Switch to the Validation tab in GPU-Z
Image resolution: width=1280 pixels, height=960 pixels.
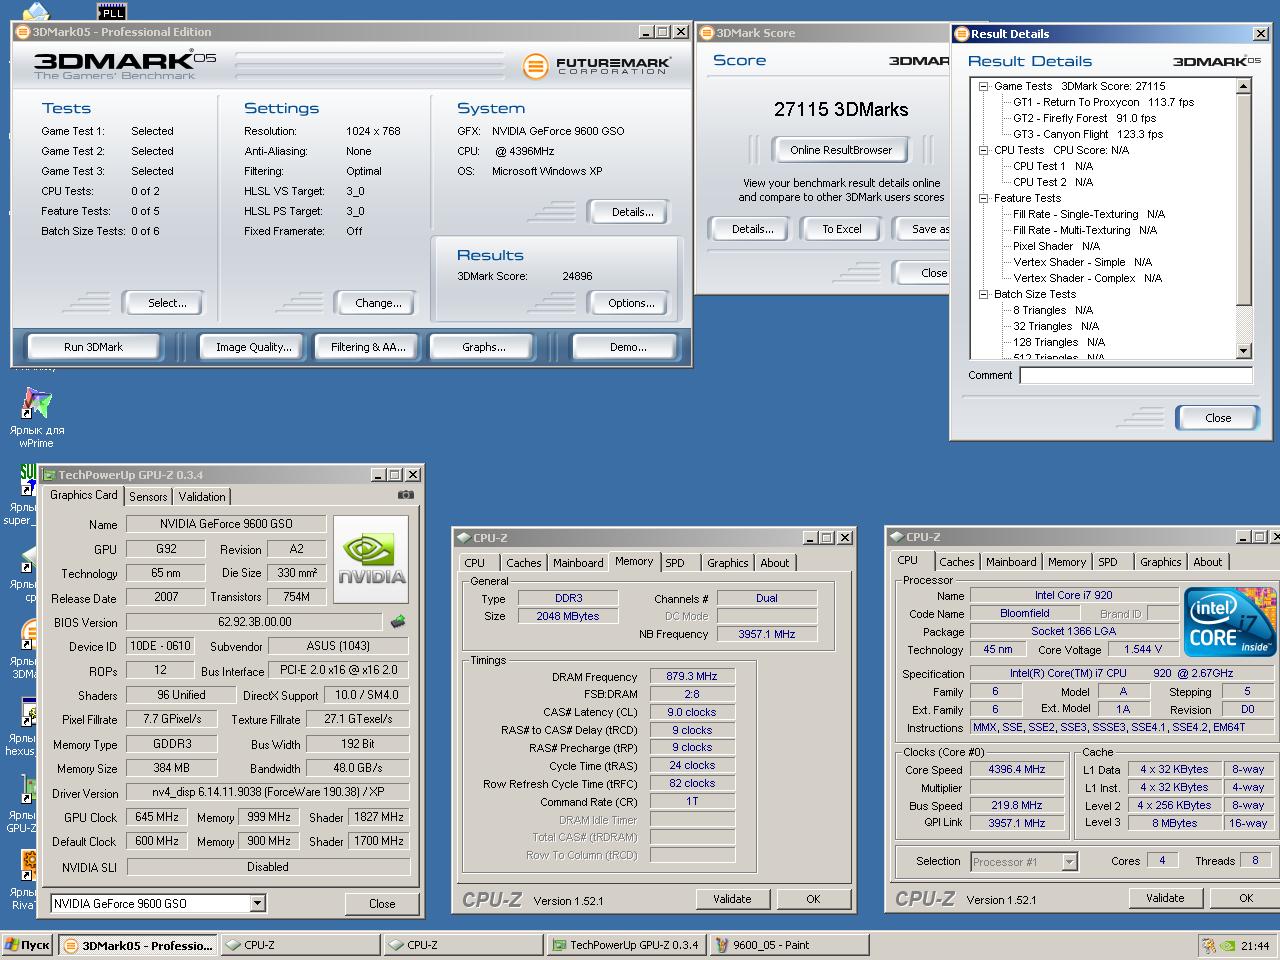pyautogui.click(x=203, y=497)
